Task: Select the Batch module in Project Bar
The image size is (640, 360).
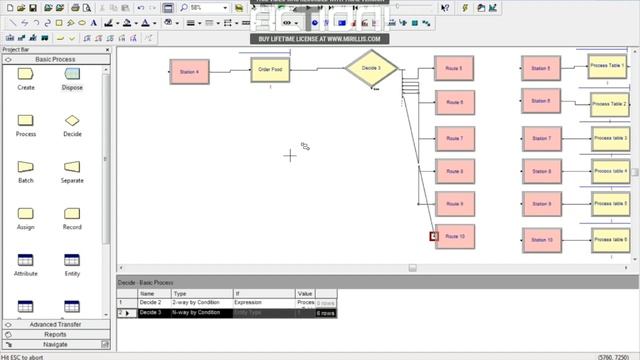Action: 26,172
